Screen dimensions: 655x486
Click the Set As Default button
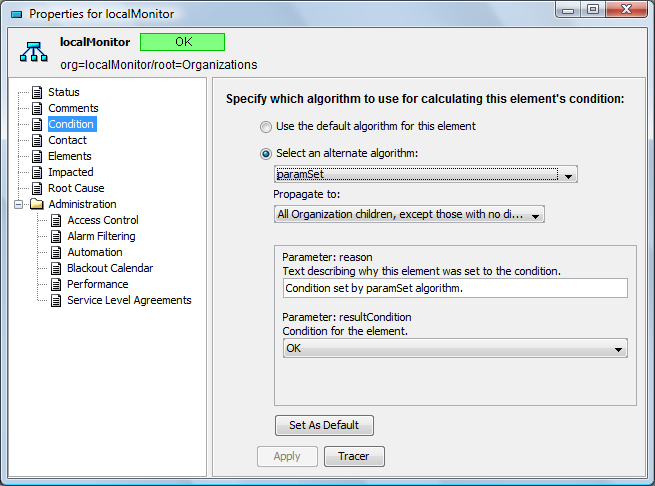coord(324,425)
